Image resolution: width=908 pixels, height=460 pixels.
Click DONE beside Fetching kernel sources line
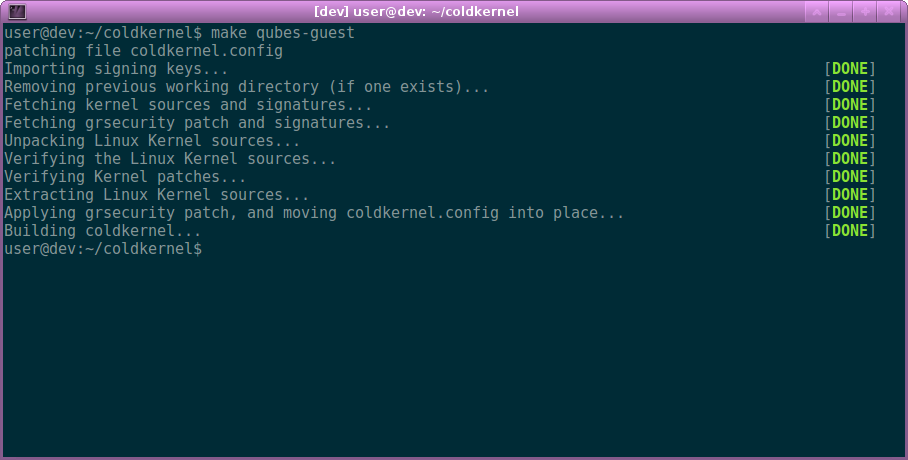pos(850,105)
